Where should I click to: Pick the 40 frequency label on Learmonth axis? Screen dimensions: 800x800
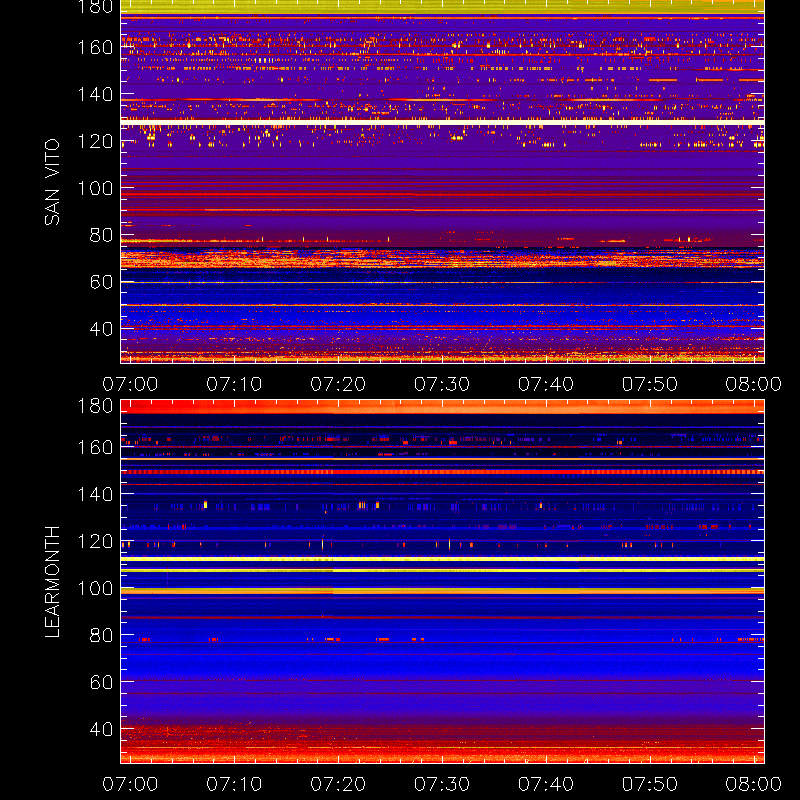[101, 729]
